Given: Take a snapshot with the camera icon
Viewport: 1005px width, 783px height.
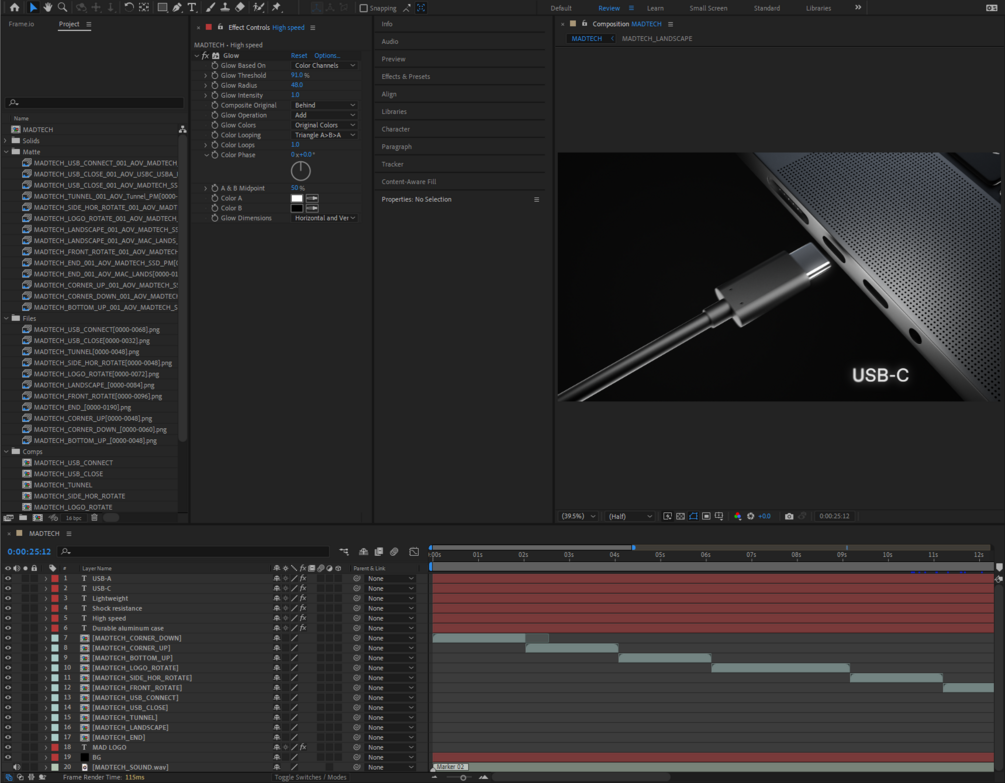Looking at the screenshot, I should [x=789, y=516].
